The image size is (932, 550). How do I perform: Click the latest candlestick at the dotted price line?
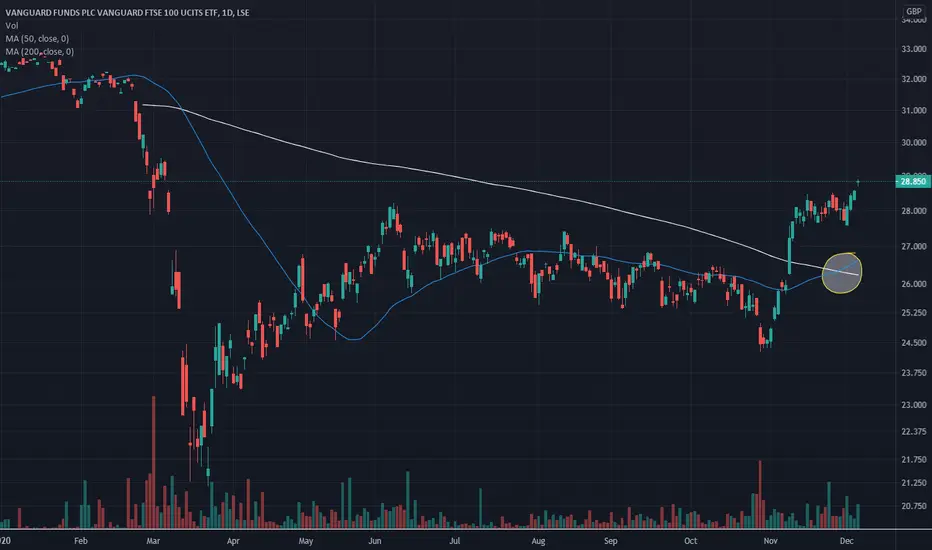tap(858, 182)
